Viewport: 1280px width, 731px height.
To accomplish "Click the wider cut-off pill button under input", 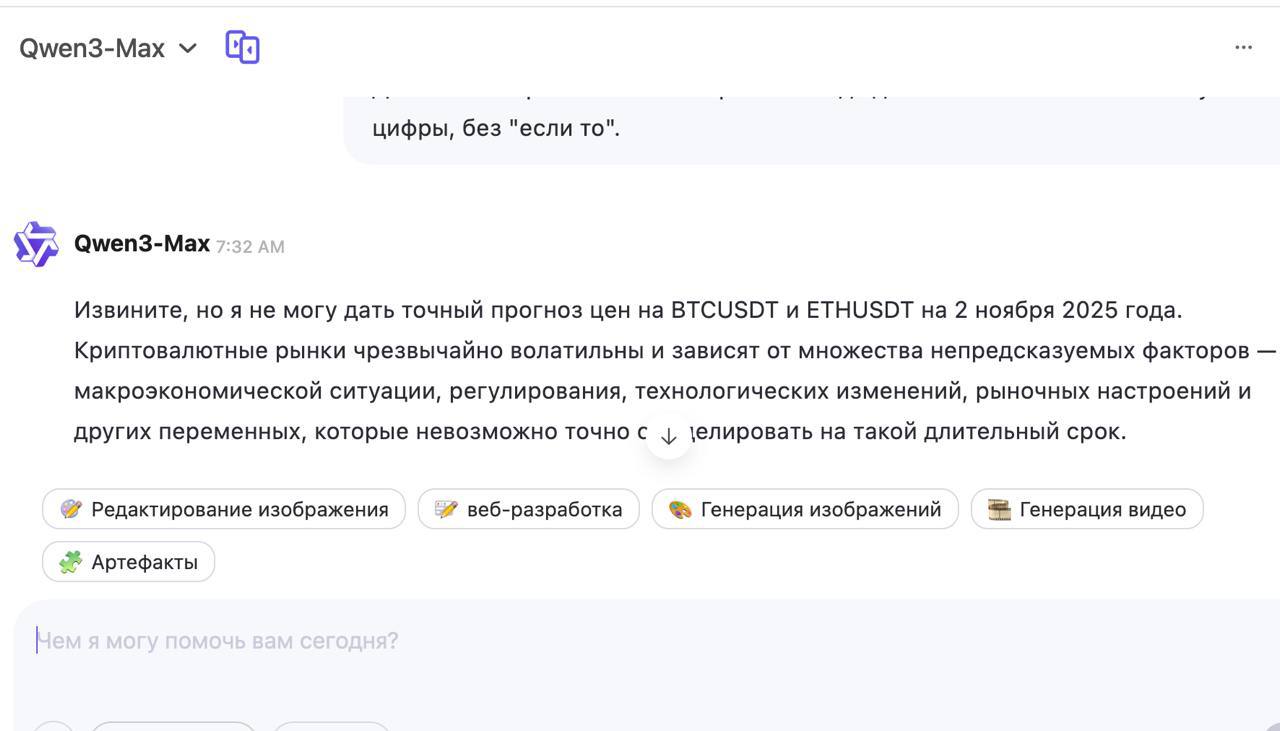I will (x=174, y=726).
